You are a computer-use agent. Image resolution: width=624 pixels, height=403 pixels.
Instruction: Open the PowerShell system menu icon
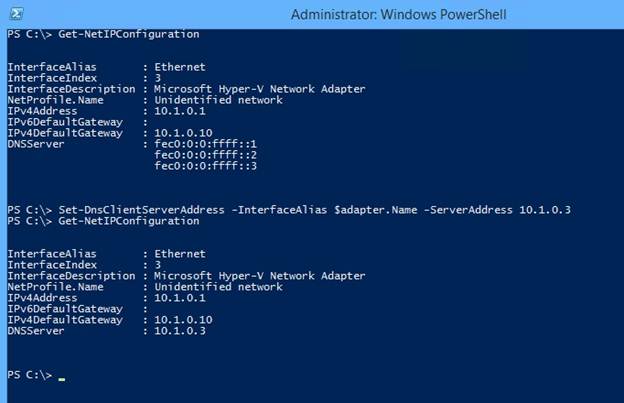[16, 14]
